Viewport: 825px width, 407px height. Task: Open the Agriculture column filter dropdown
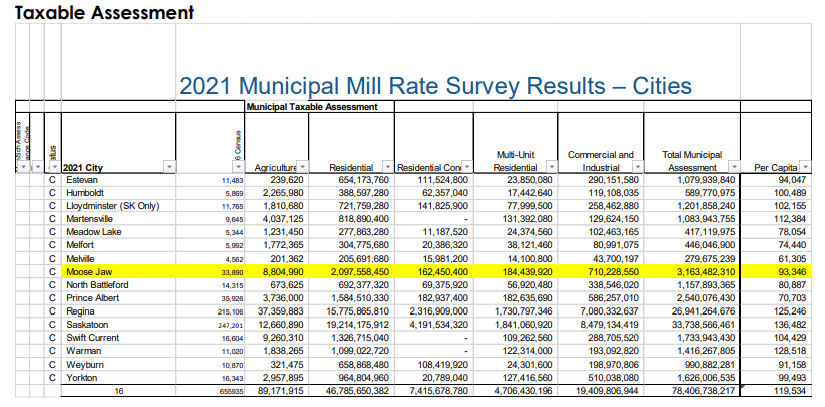(x=302, y=167)
